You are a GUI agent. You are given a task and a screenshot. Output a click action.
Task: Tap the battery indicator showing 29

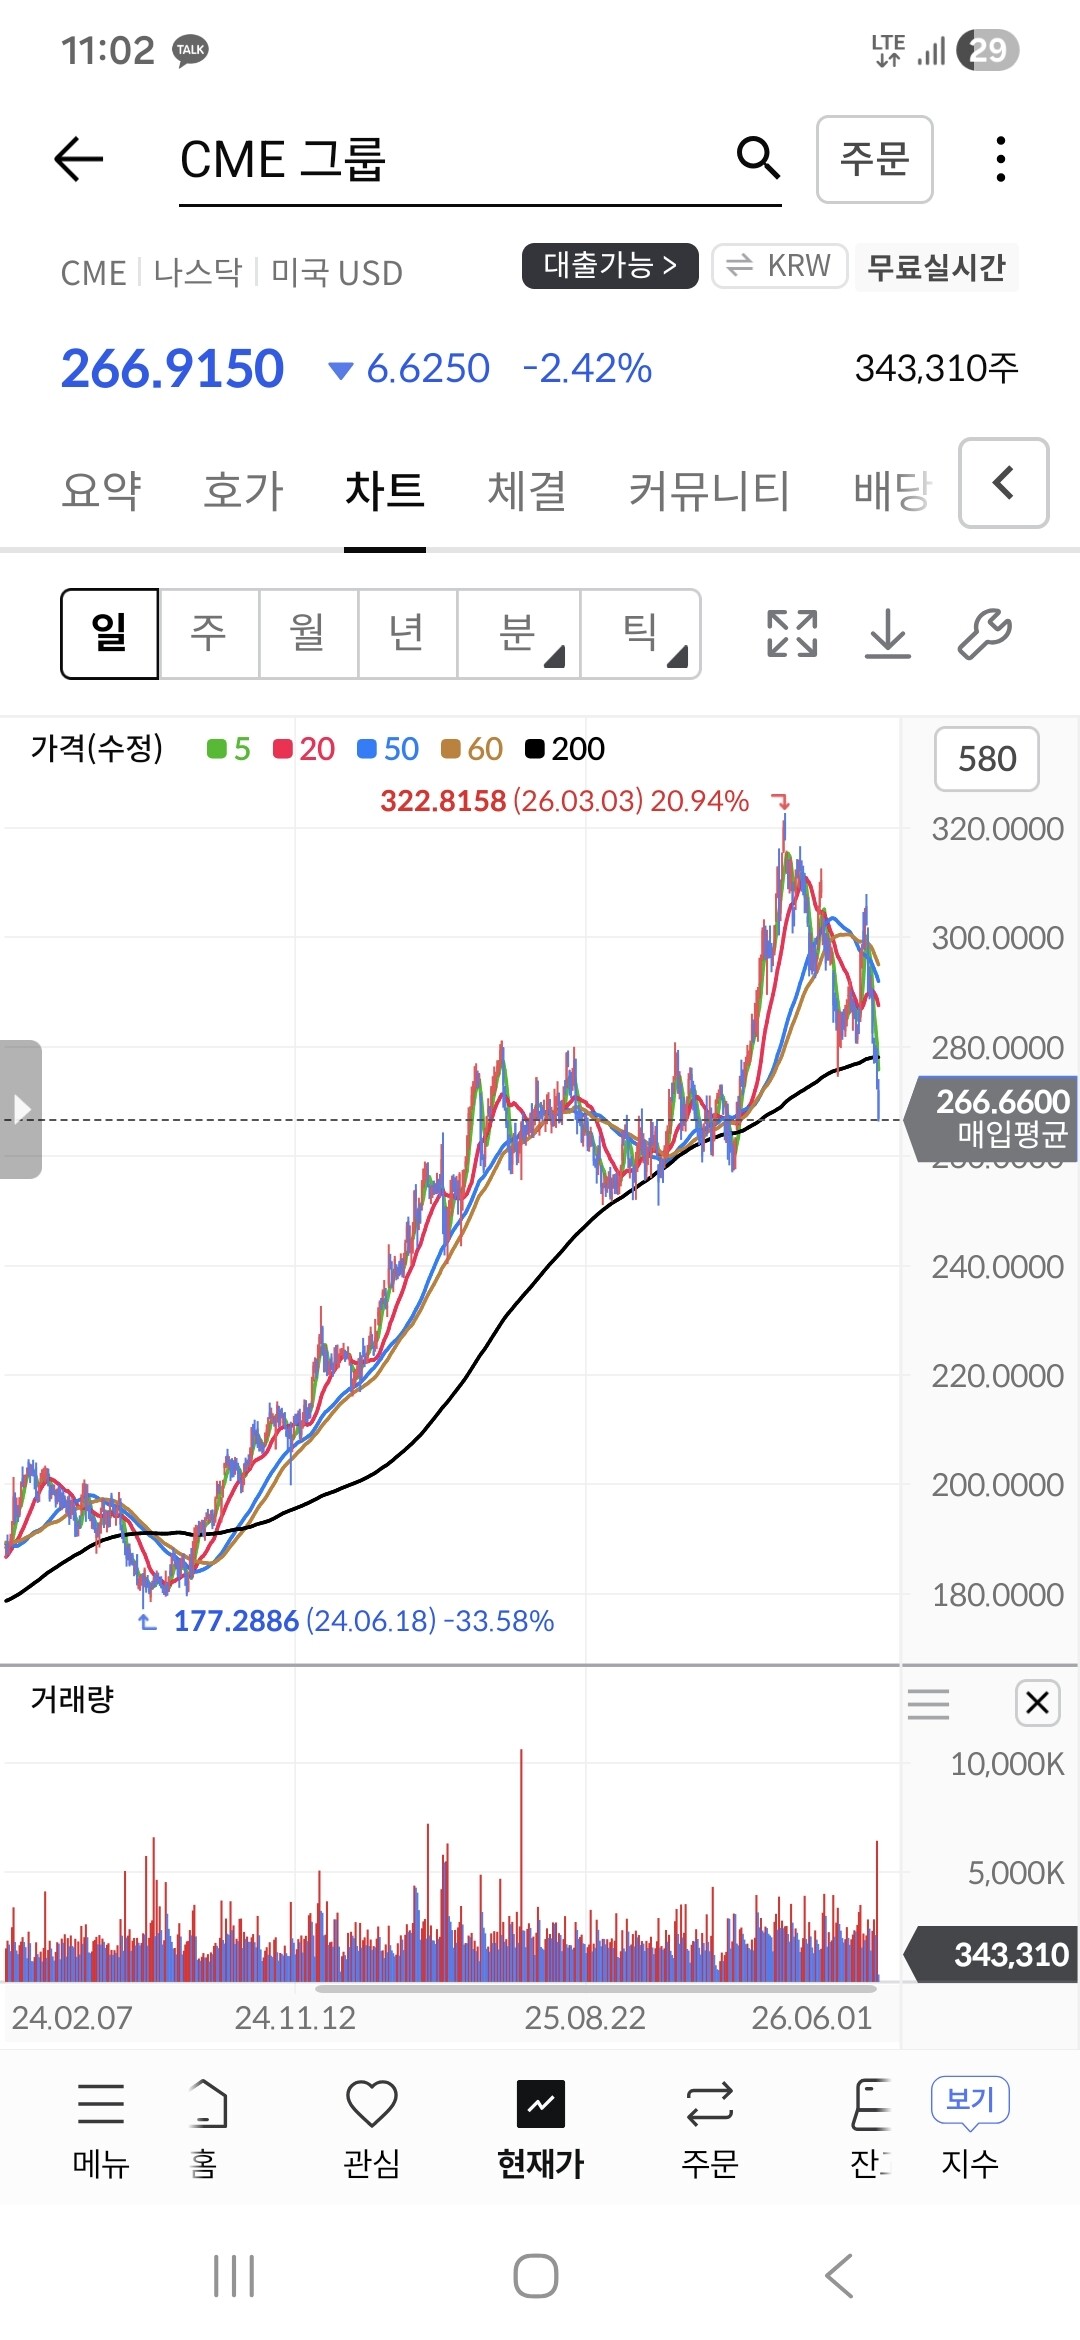click(988, 50)
